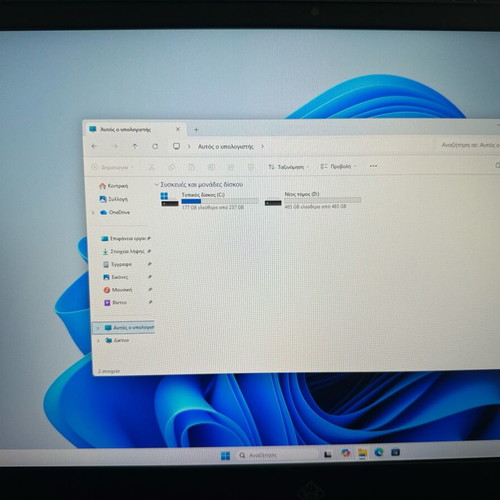500x500 pixels.
Task: Click the Share icon in toolbar
Action: (x=231, y=167)
